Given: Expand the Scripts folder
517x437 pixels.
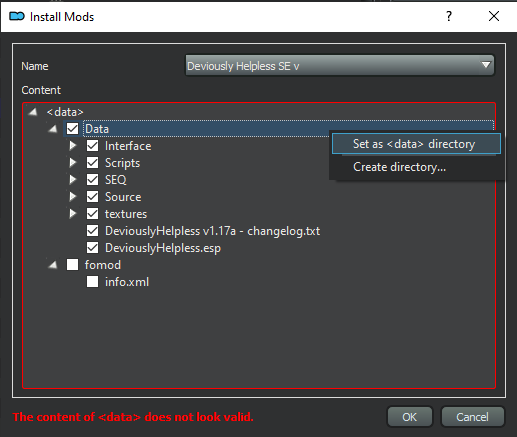Looking at the screenshot, I should point(72,163).
